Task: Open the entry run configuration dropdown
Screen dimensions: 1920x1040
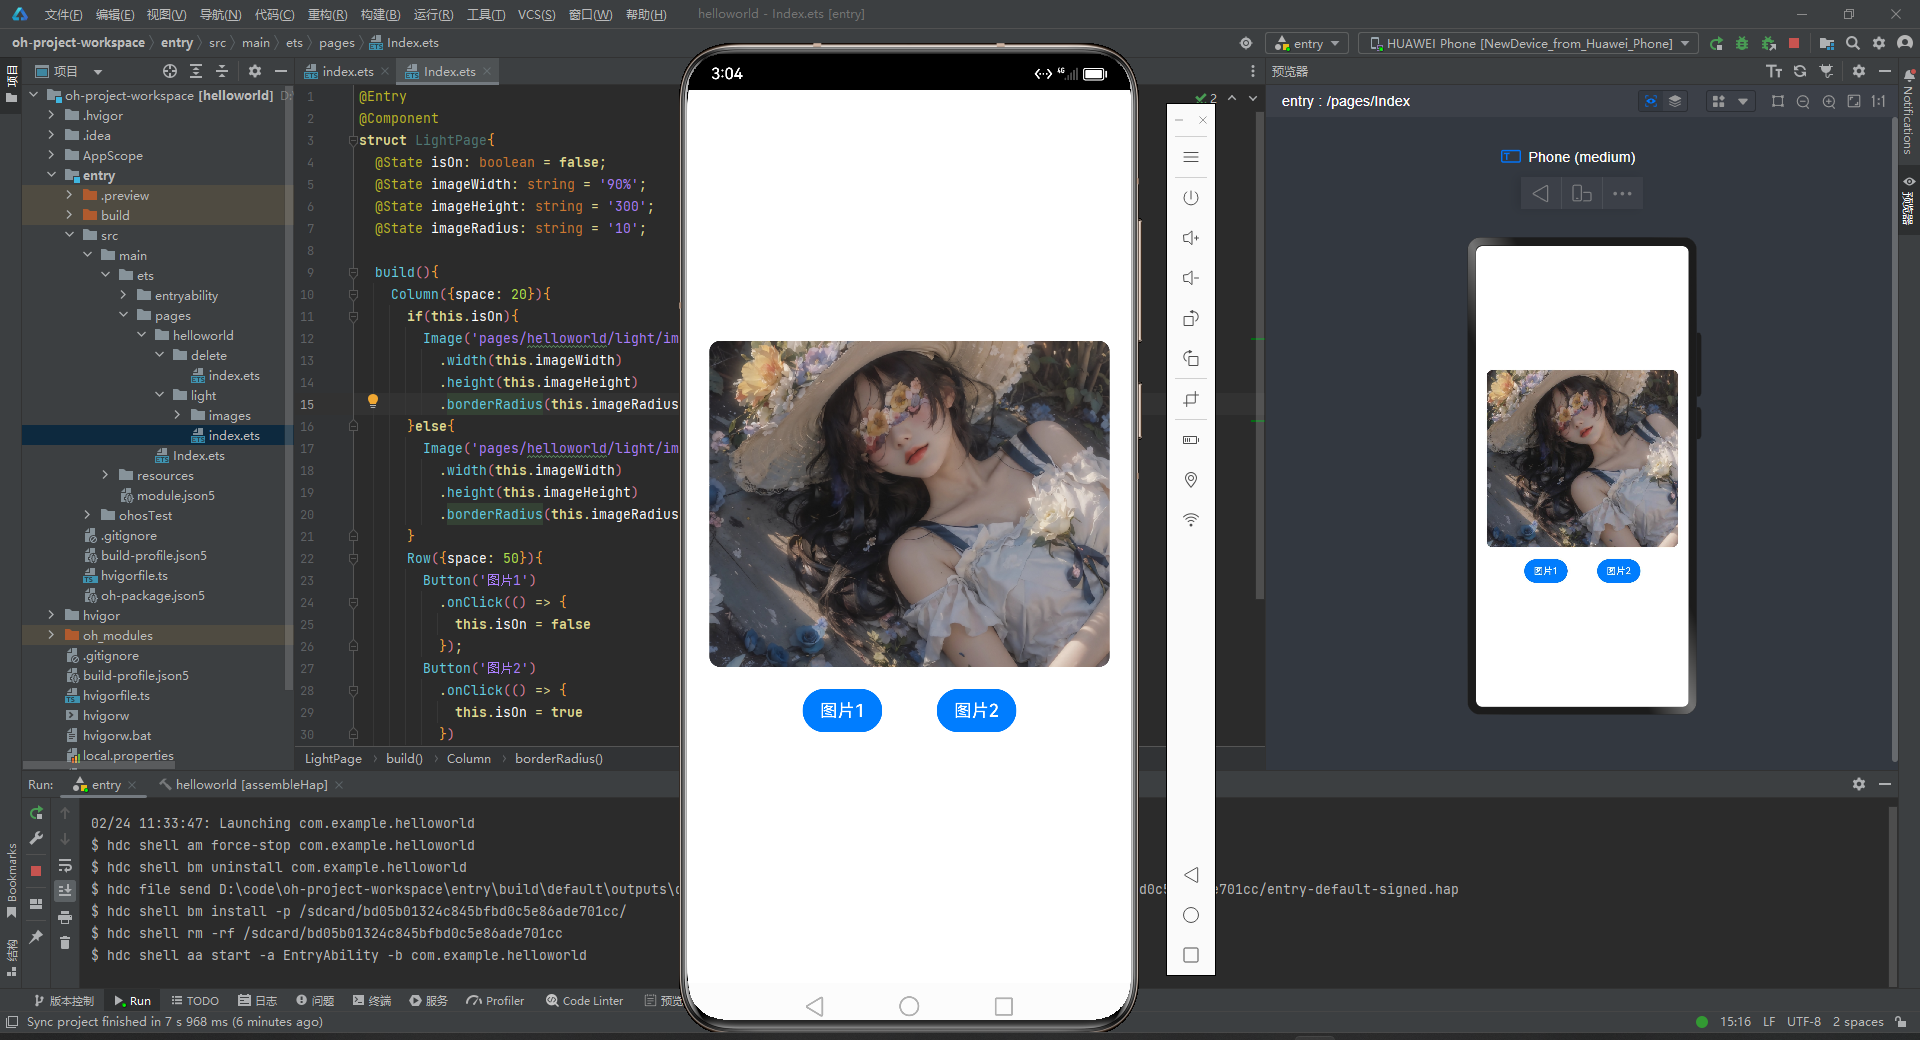Action: tap(1308, 43)
